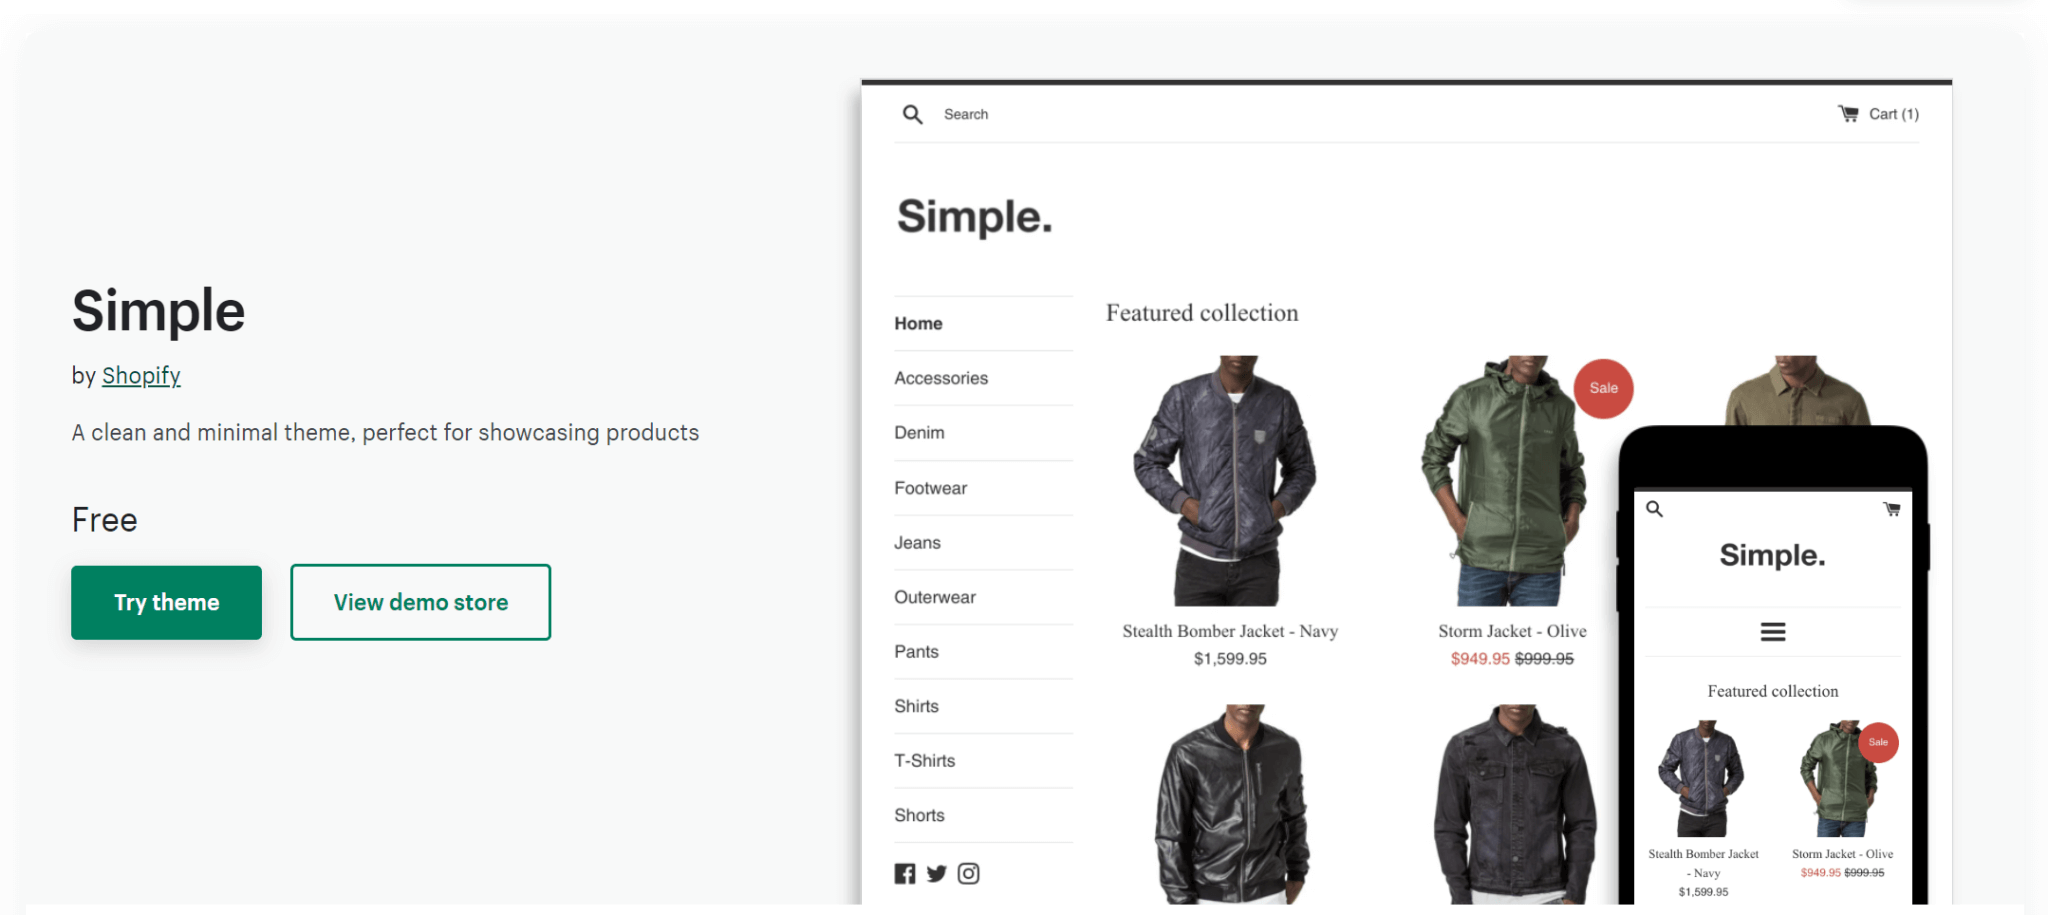This screenshot has height=915, width=2048.
Task: Click View demo store button
Action: (x=421, y=602)
